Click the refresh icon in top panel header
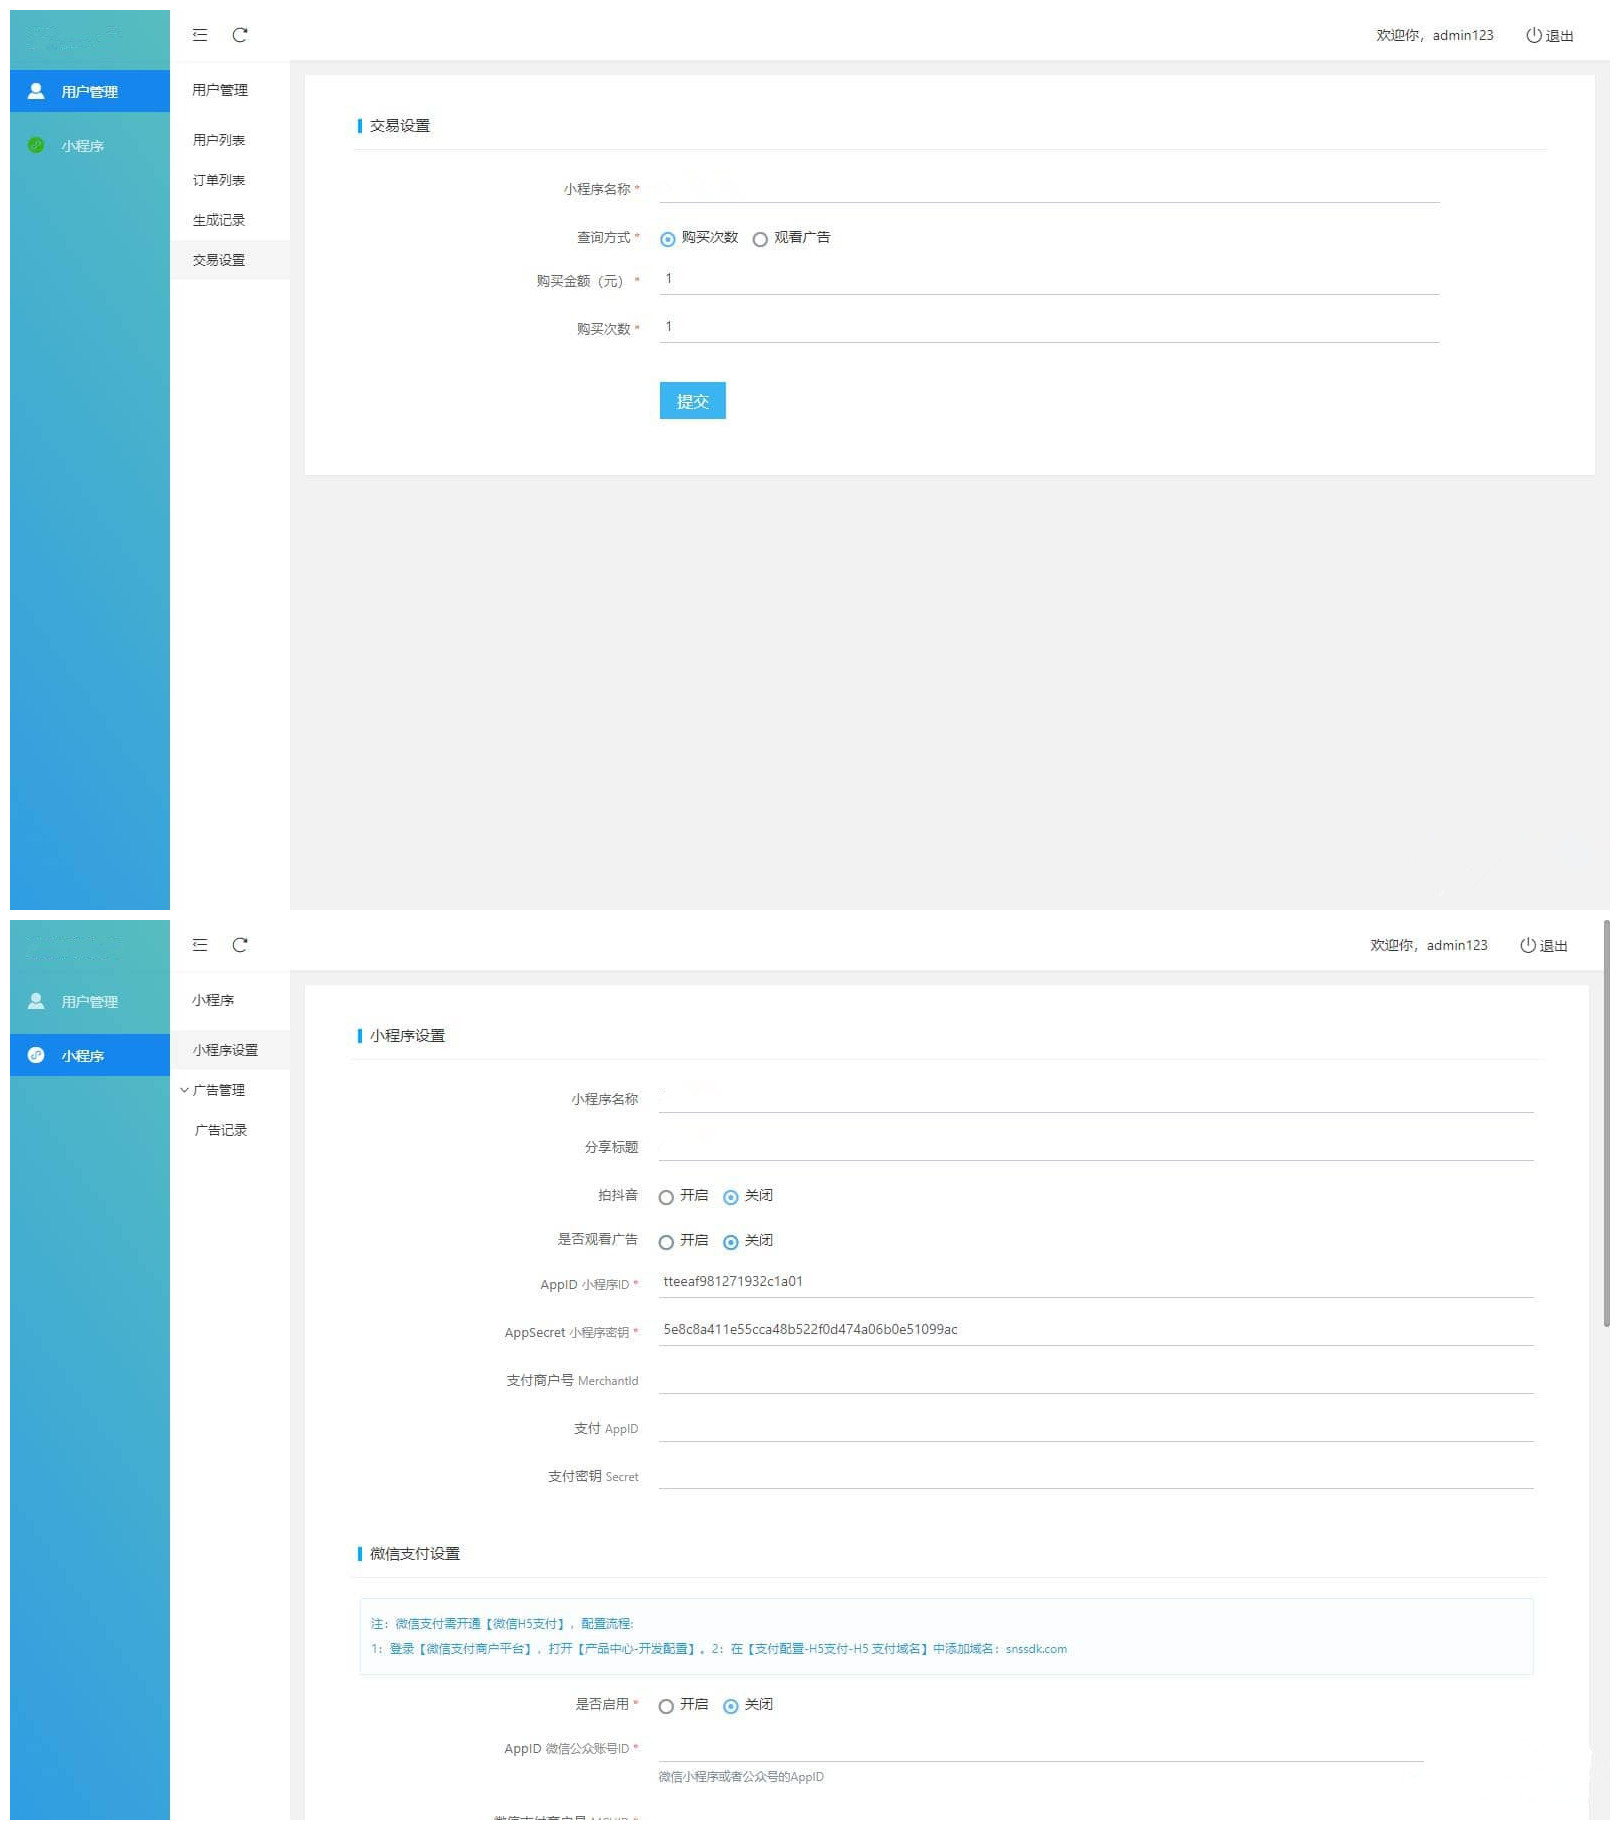This screenshot has width=1620, height=1830. (240, 35)
